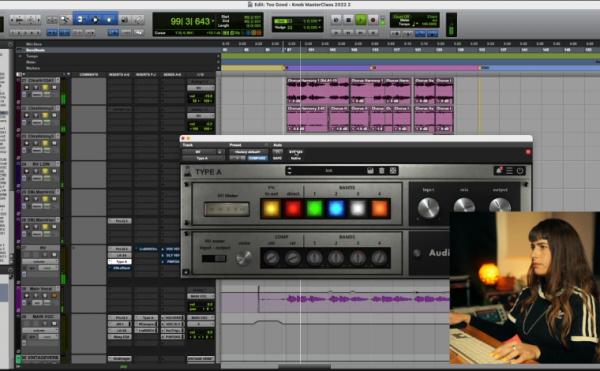
Task: Open the factory default preset dropdown
Action: [248, 152]
